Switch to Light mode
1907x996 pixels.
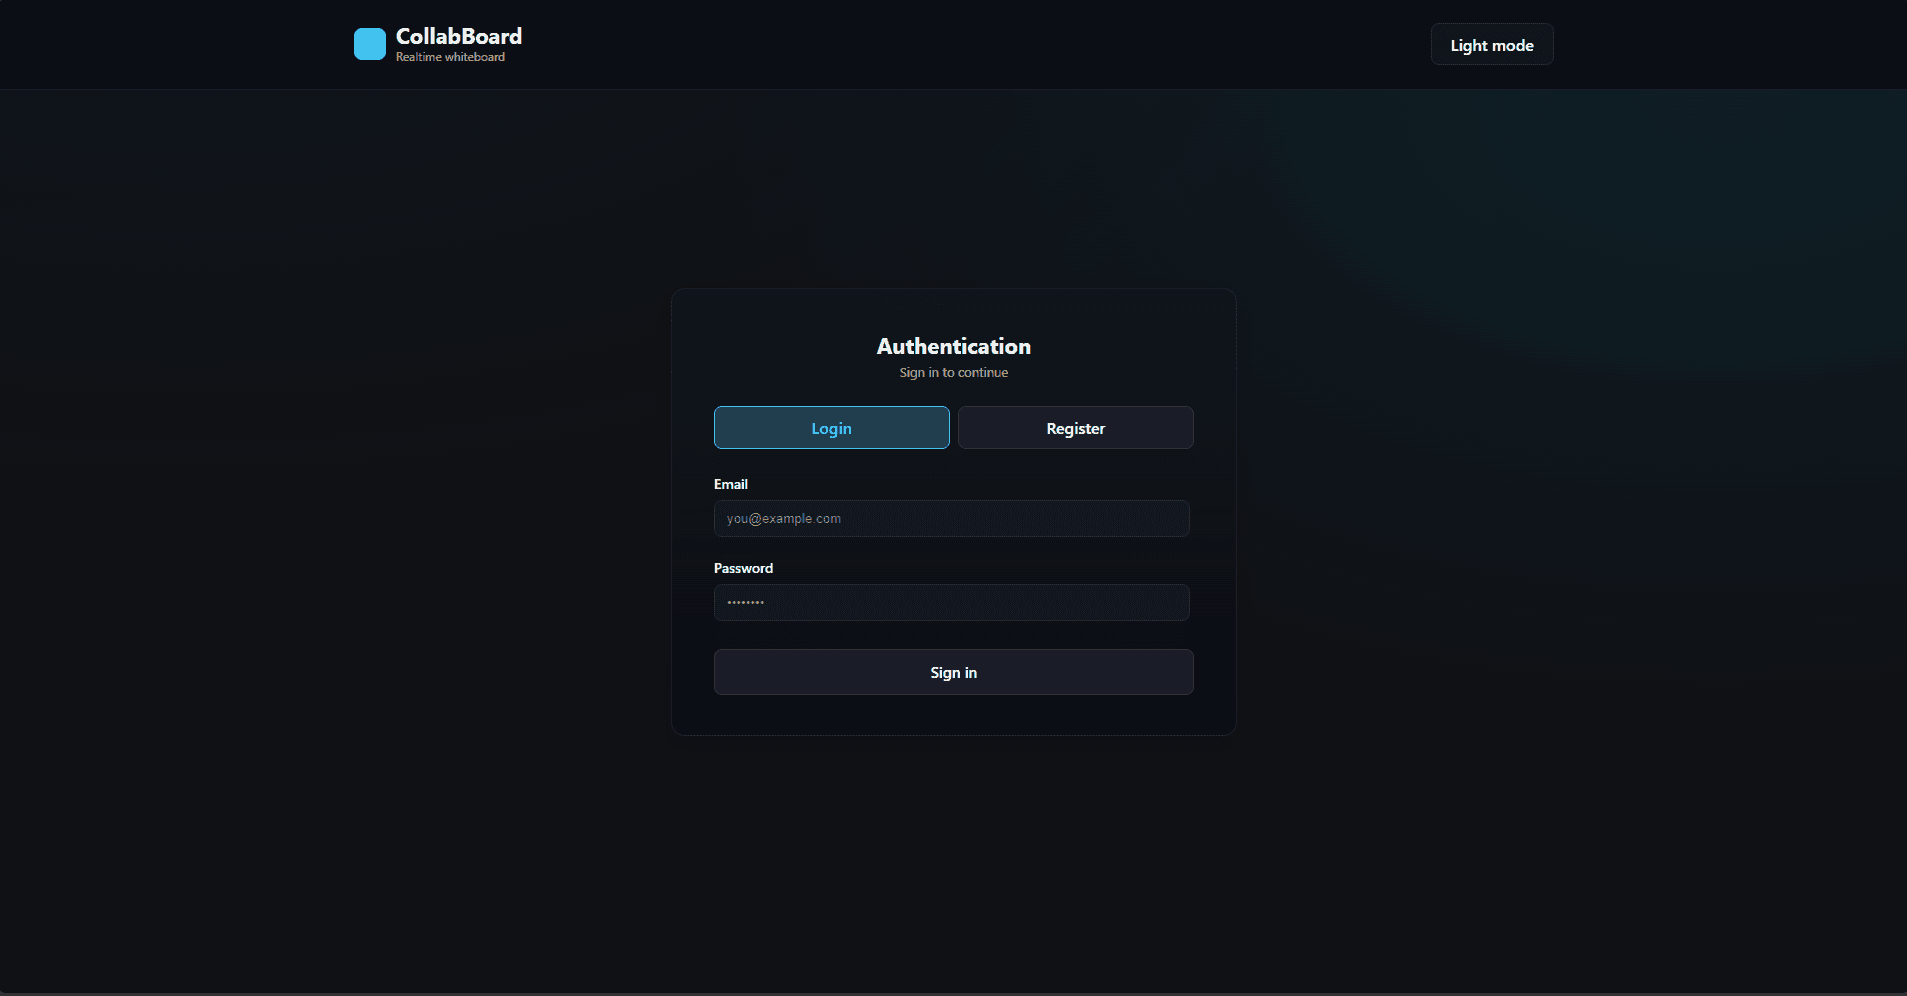coord(1492,45)
